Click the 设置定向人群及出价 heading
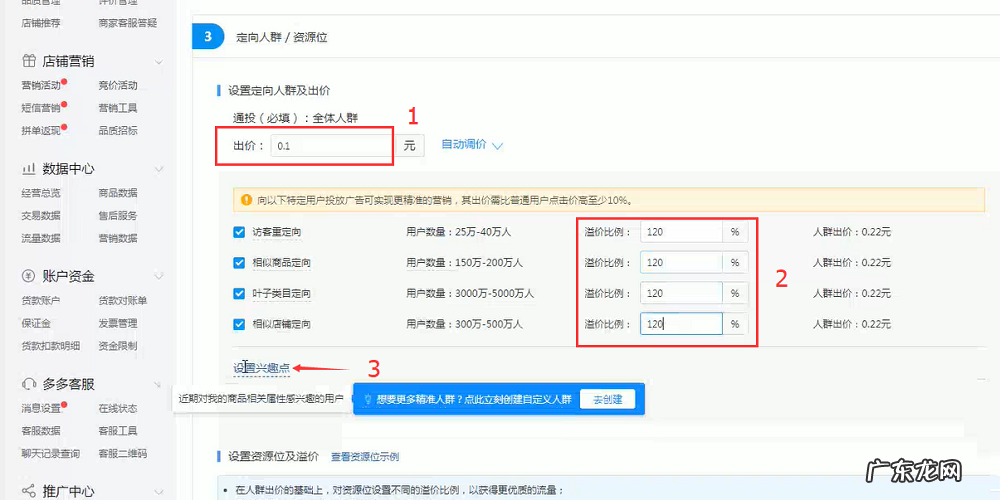 pyautogui.click(x=279, y=91)
